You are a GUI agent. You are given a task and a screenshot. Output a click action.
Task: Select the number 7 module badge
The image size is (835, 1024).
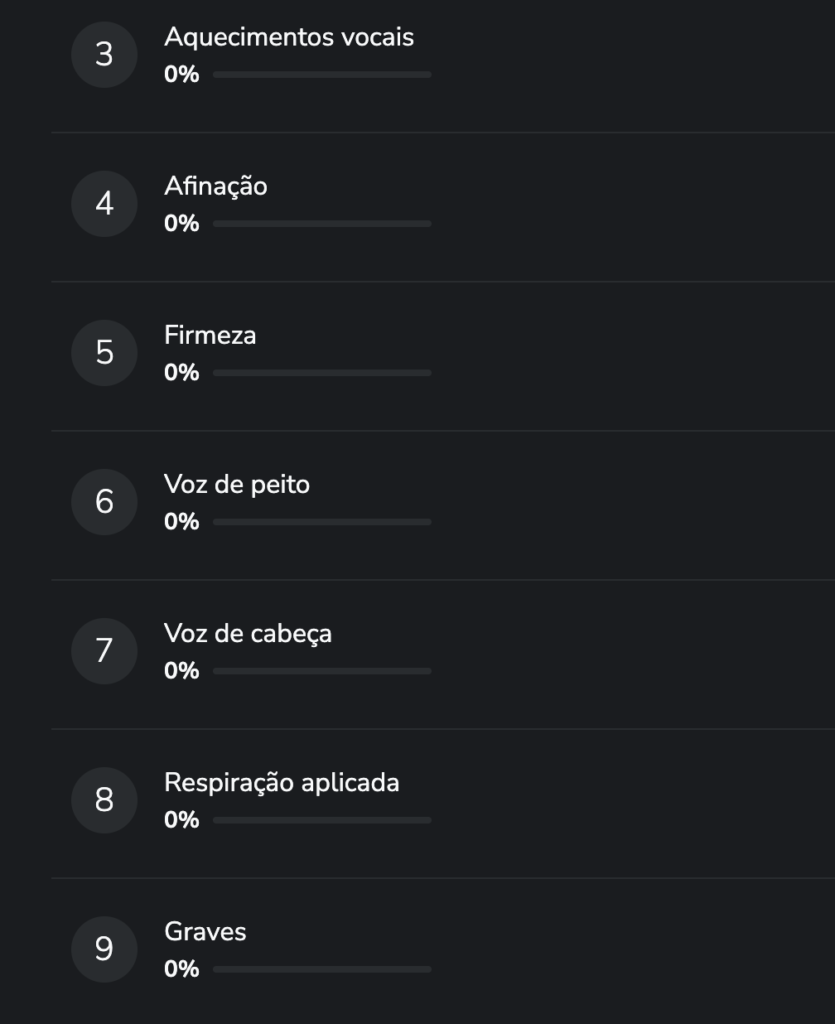point(104,651)
